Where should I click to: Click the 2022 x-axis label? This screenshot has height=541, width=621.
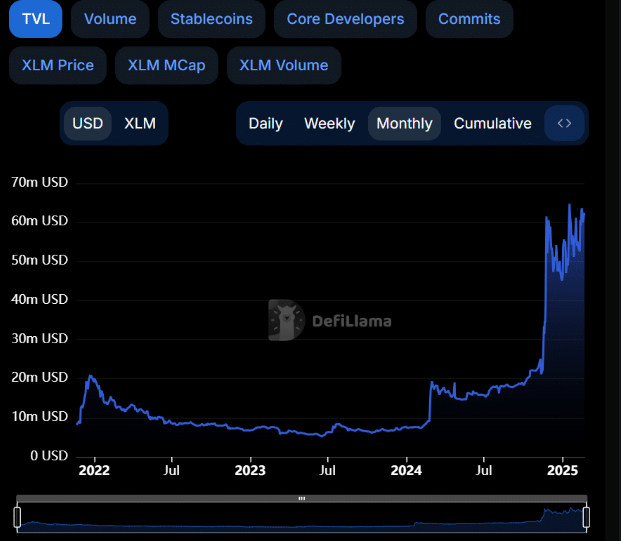click(94, 471)
